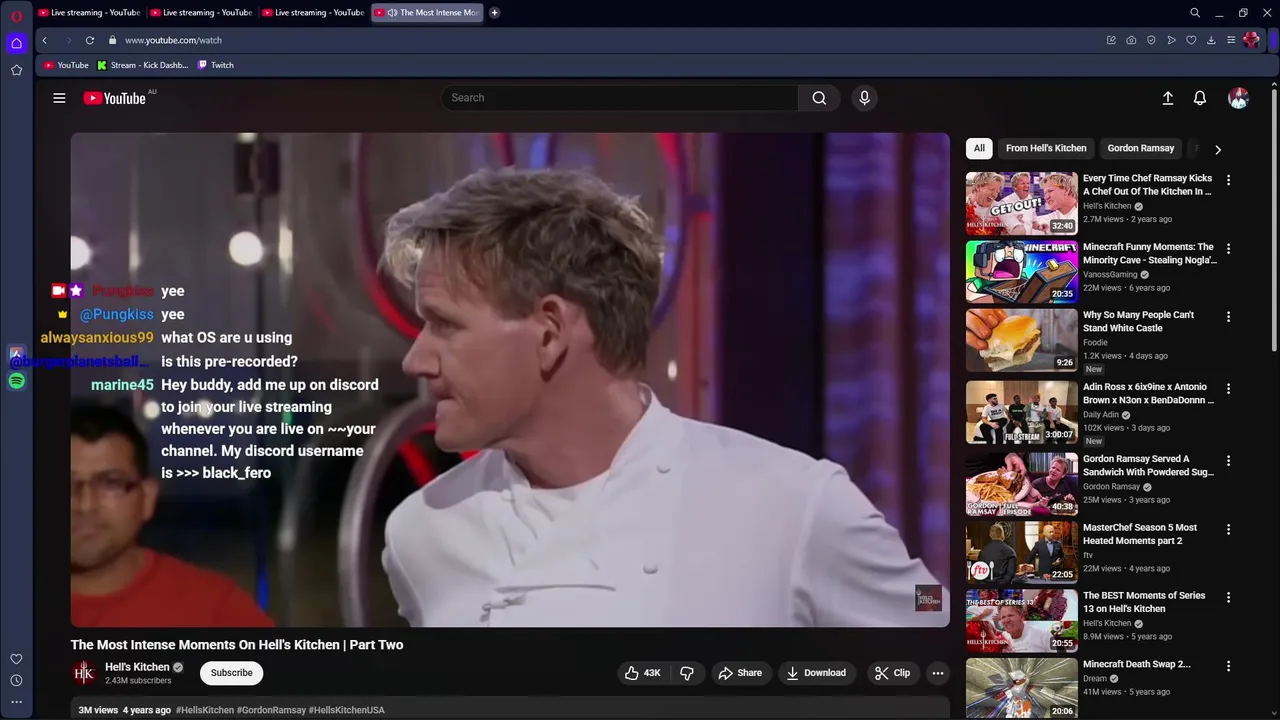
Task: Click the YouTube search magnifier button
Action: click(x=819, y=98)
